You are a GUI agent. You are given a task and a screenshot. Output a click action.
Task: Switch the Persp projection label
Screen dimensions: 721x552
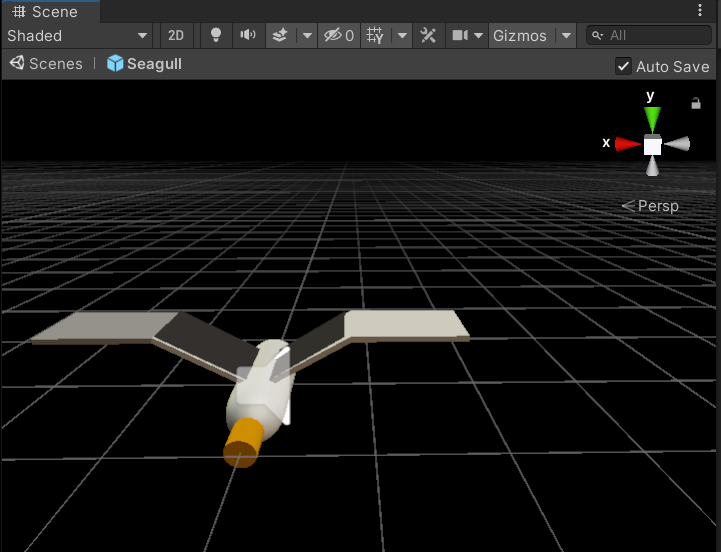point(650,206)
